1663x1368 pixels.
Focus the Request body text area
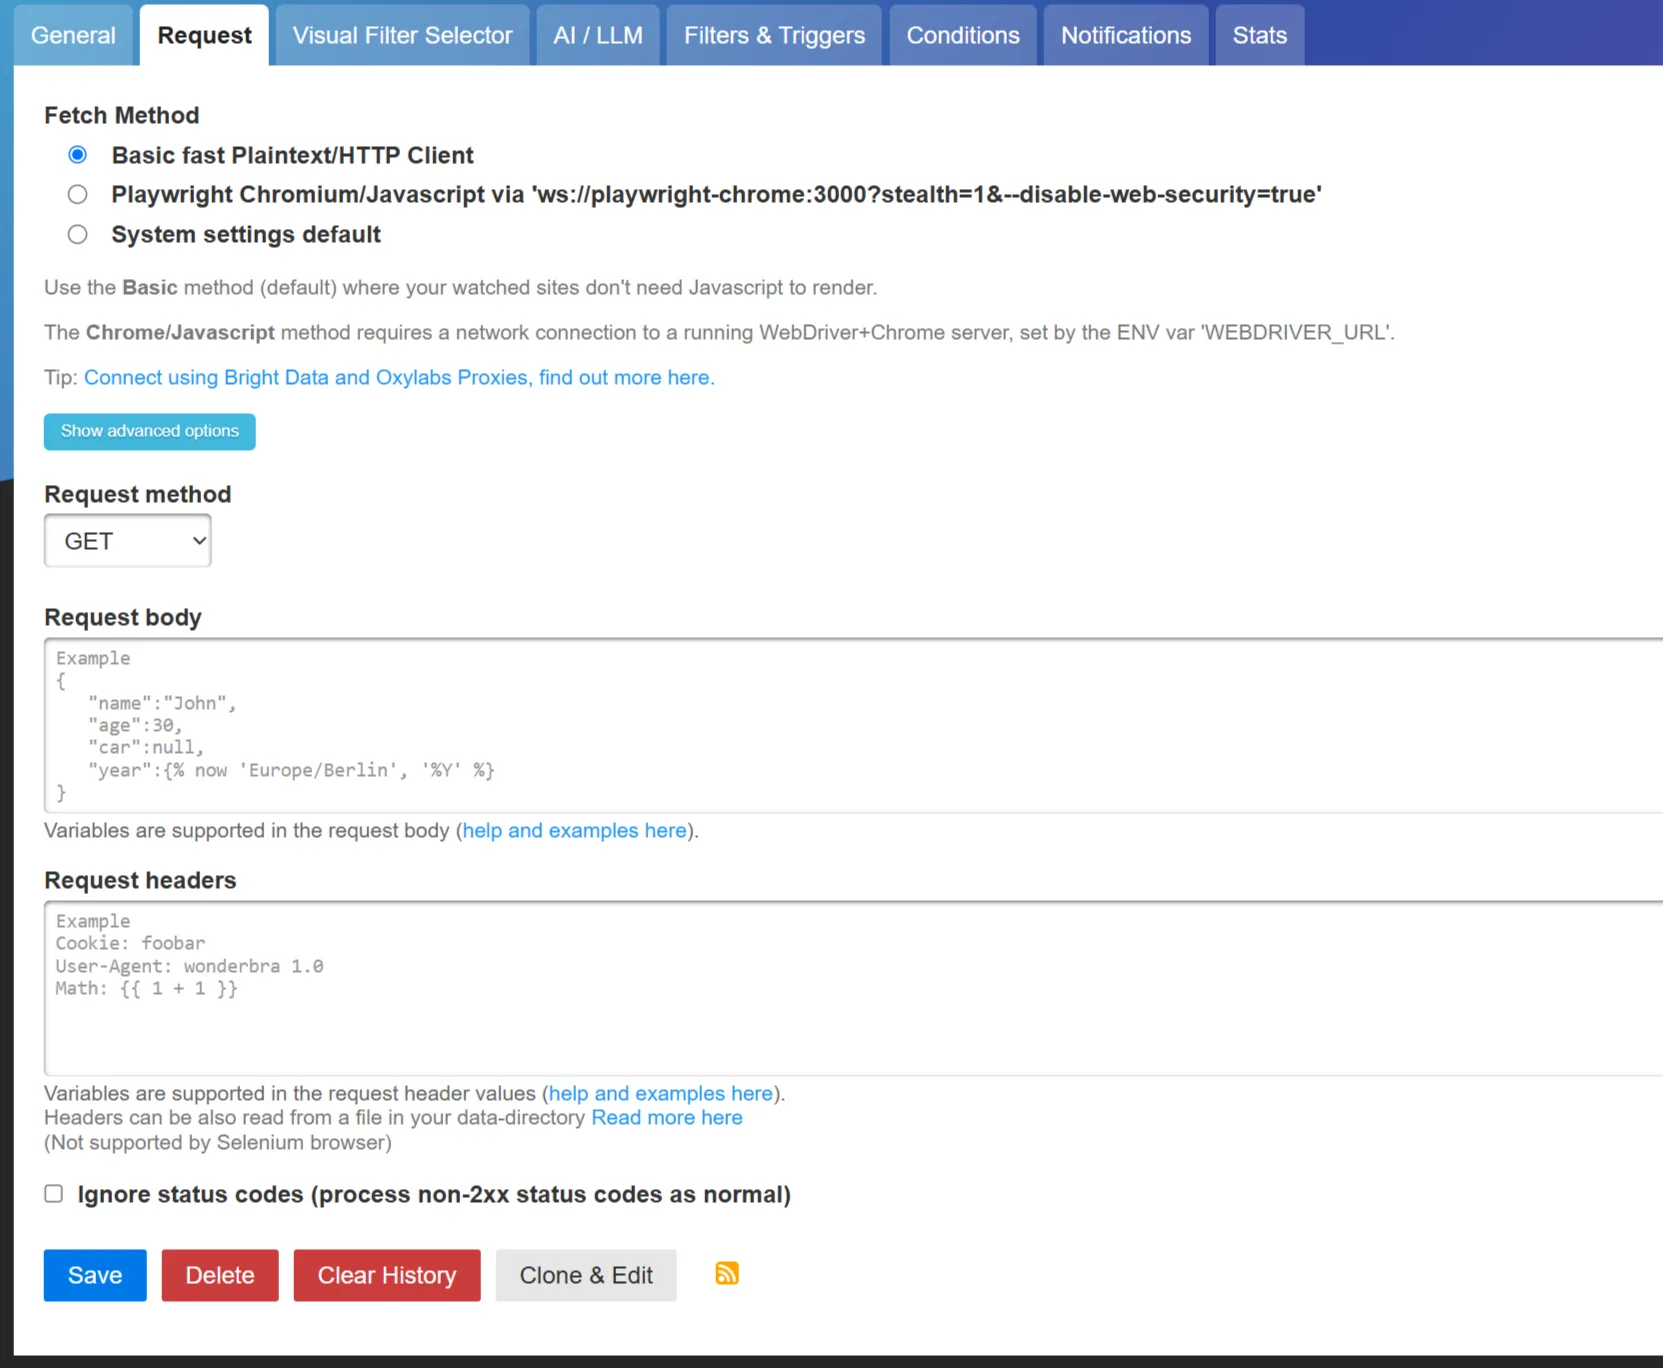click(x=853, y=725)
